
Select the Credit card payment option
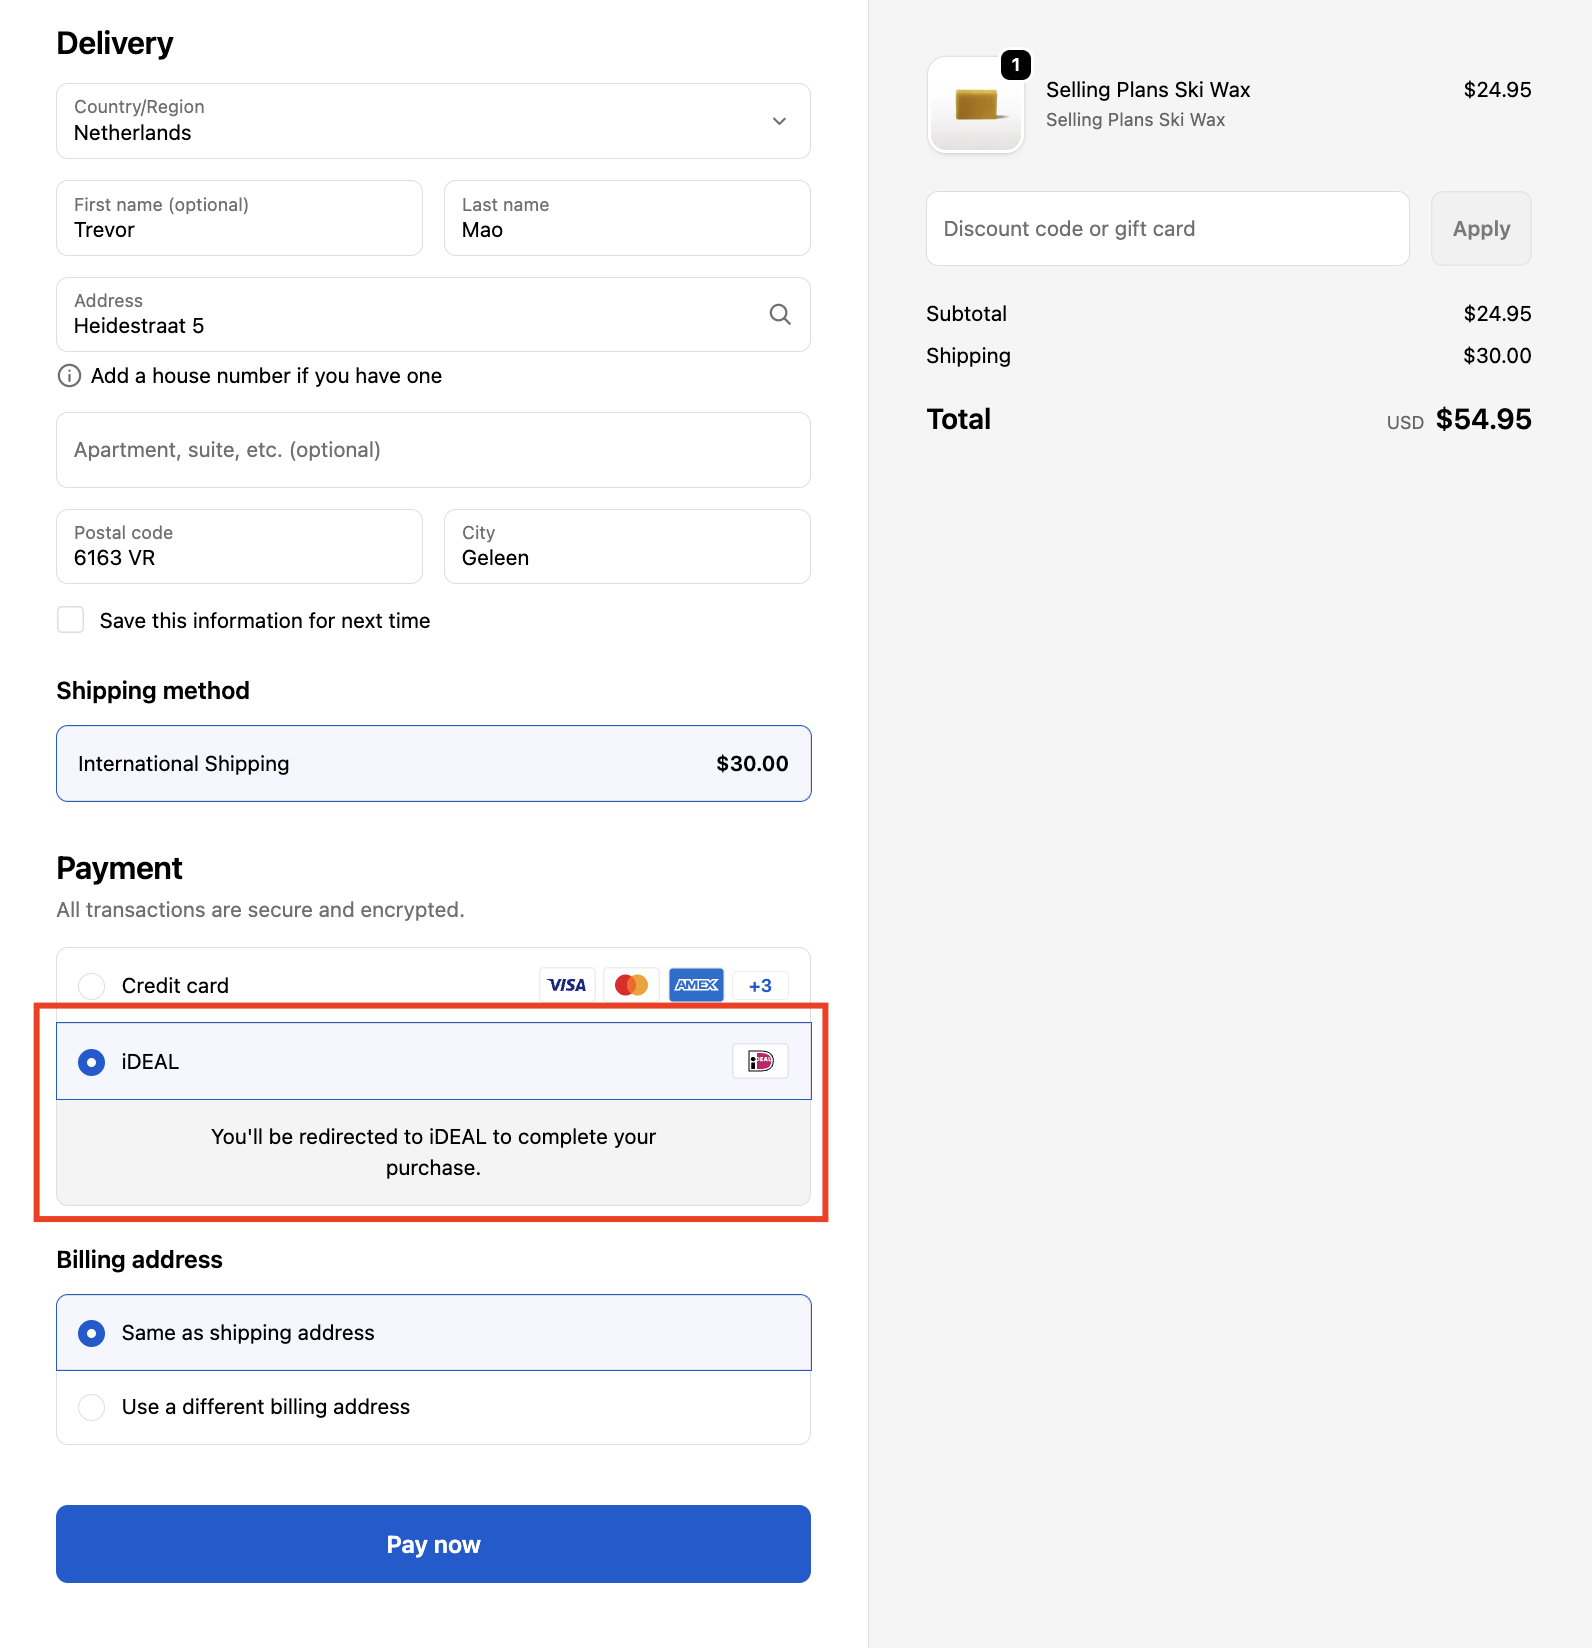[92, 986]
